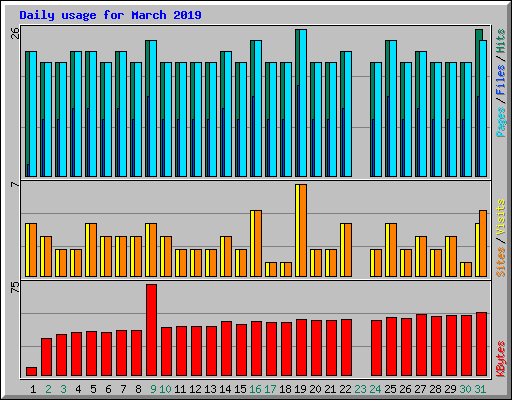The width and height of the screenshot is (512, 400).
Task: Click the cyan Files bar for day 25
Action: pyautogui.click(x=393, y=109)
